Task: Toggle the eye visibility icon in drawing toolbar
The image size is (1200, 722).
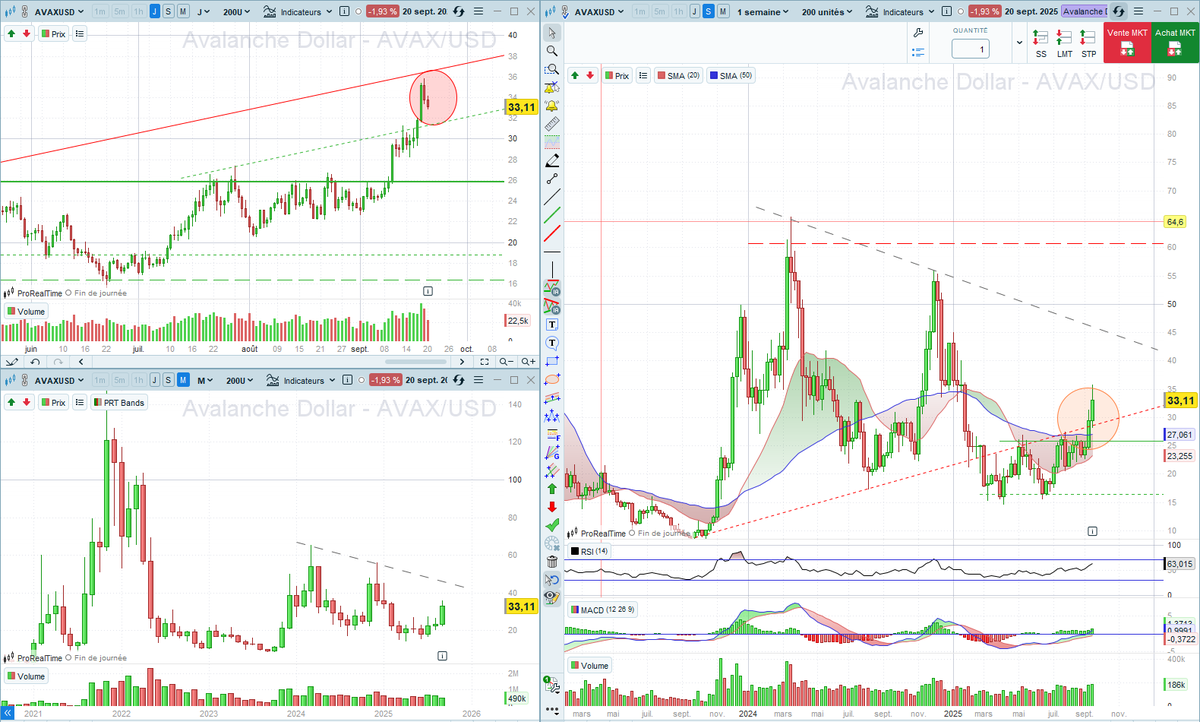Action: [x=552, y=597]
